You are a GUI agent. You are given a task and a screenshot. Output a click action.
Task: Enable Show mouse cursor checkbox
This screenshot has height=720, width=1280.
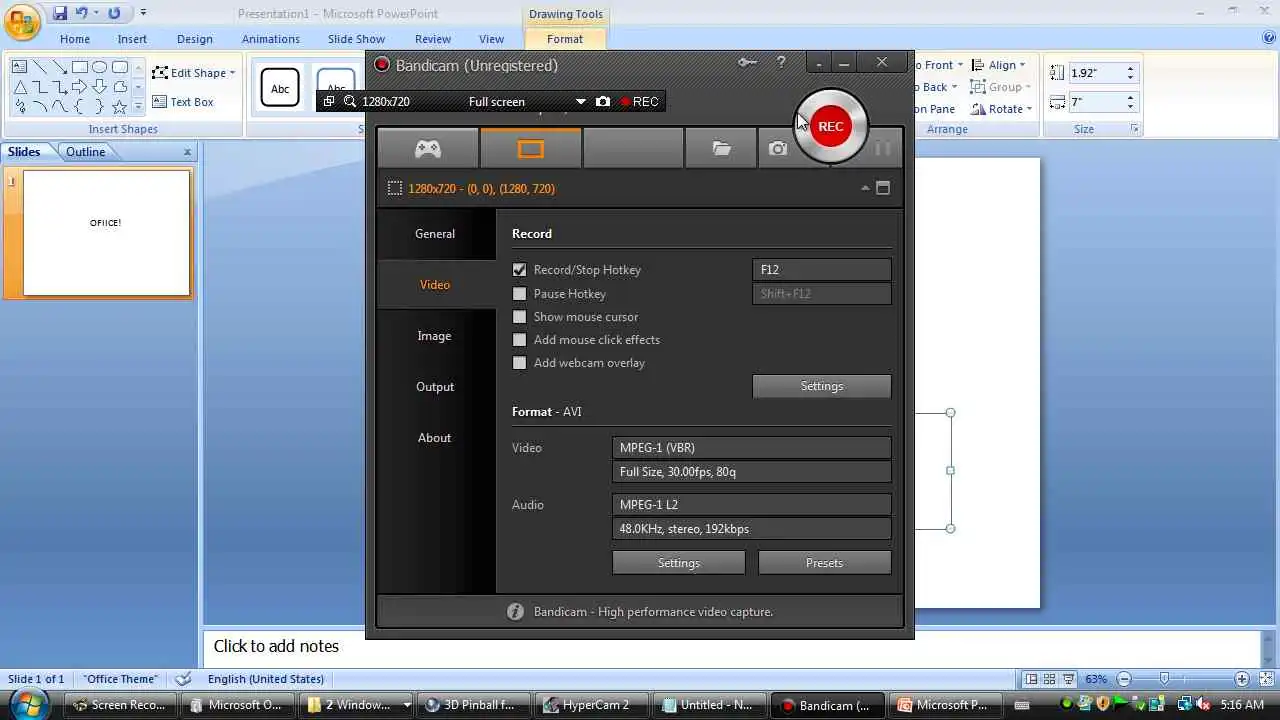(x=519, y=317)
